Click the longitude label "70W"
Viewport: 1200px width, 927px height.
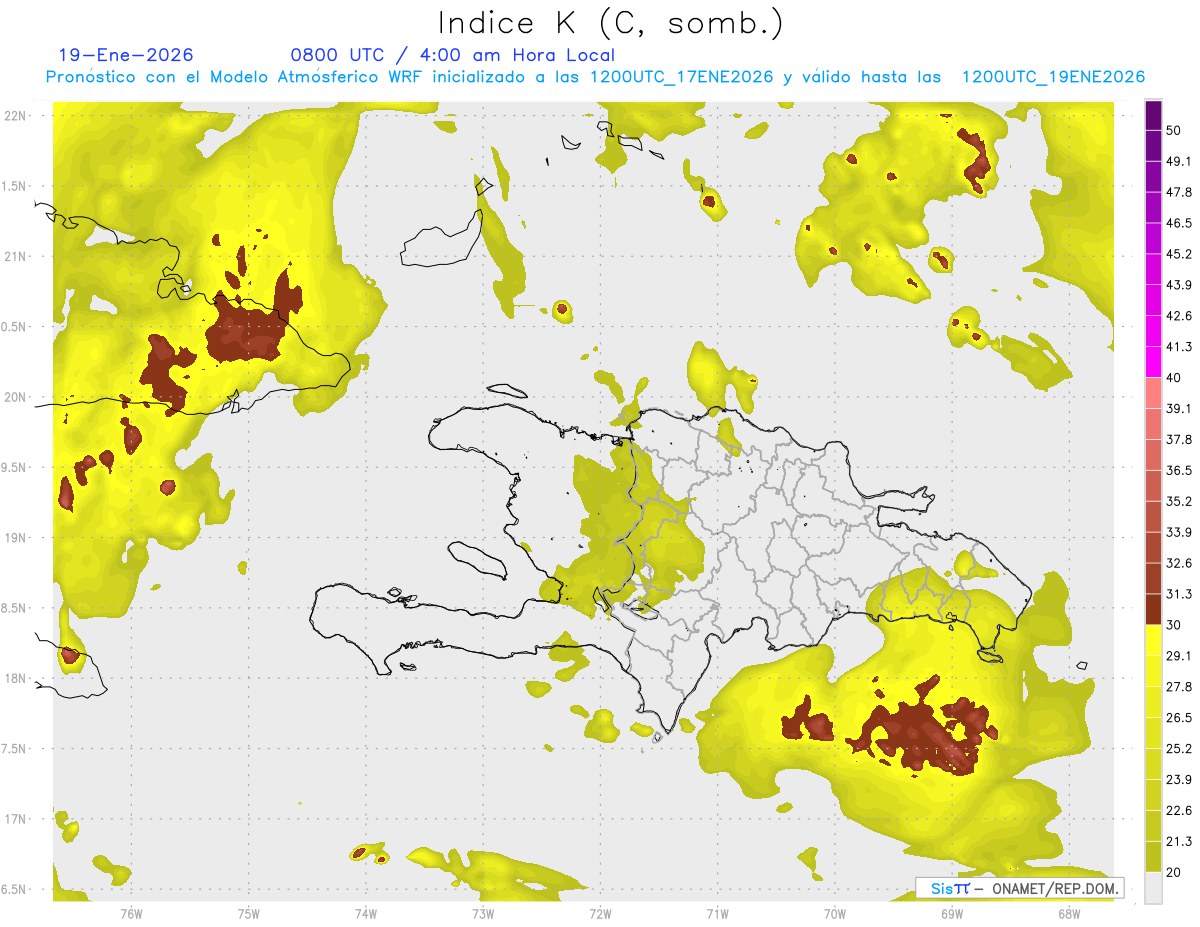point(835,913)
